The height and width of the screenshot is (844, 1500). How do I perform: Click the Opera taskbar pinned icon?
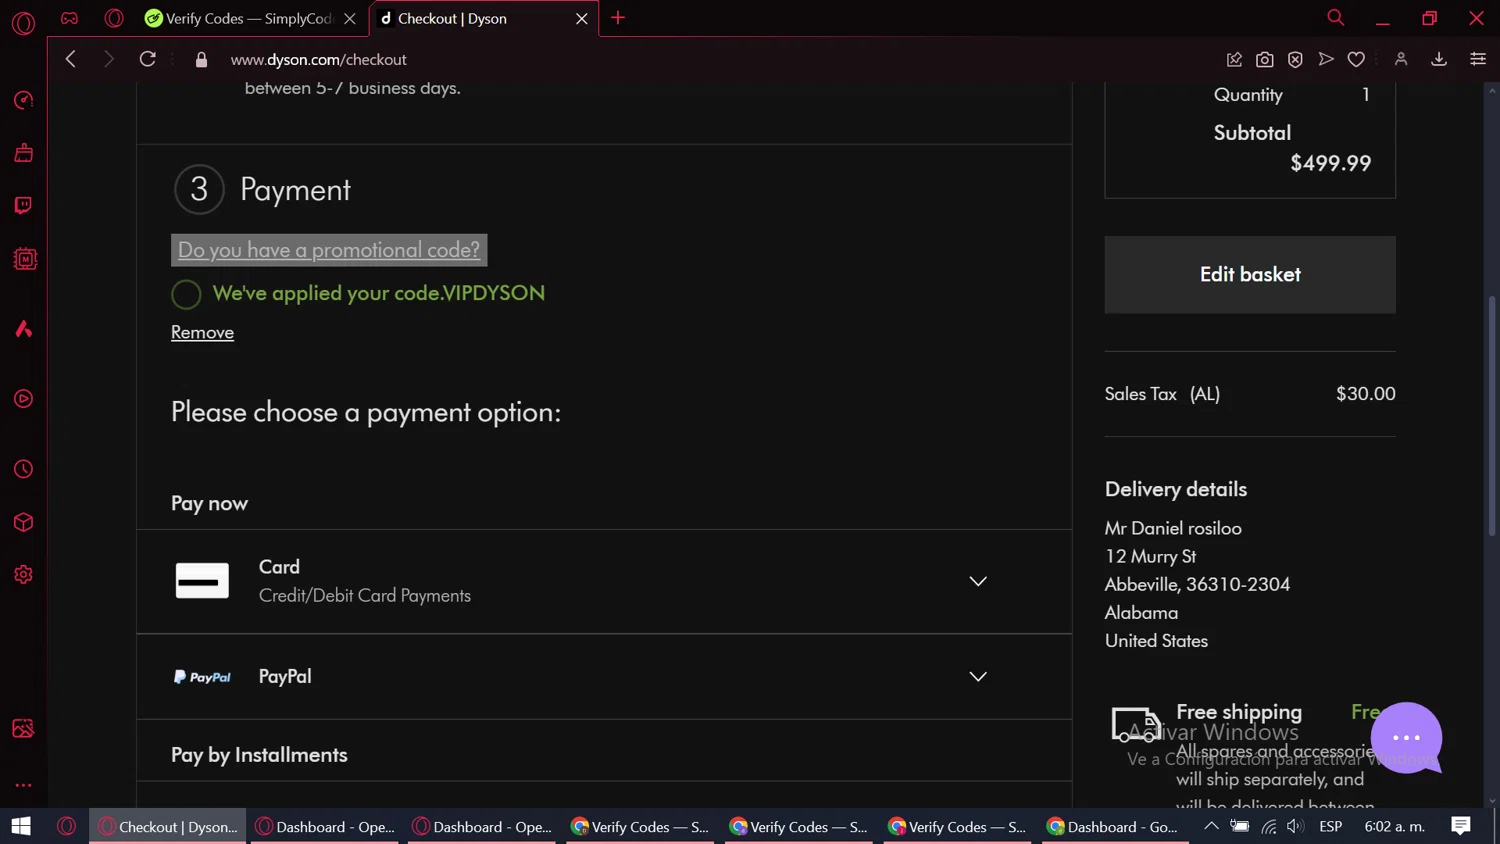point(67,826)
